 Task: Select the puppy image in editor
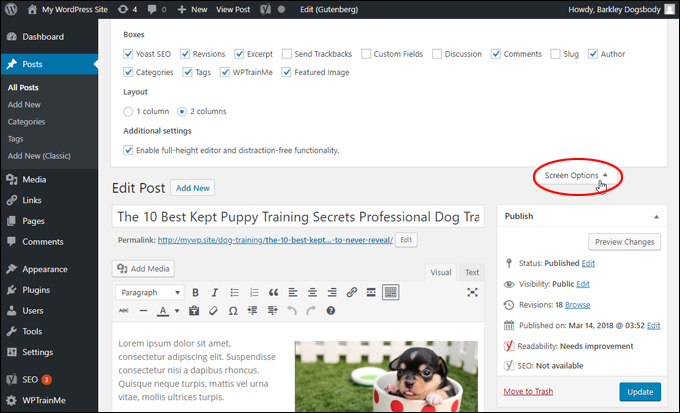(386, 376)
